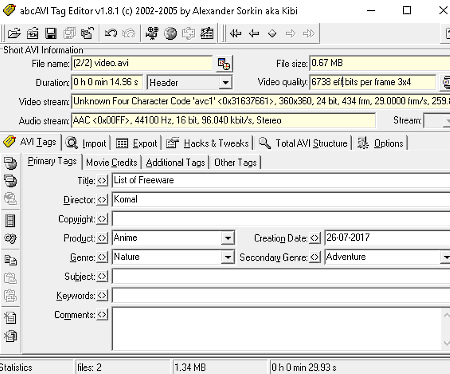Open the Hacks & Tweaks tab

point(207,143)
